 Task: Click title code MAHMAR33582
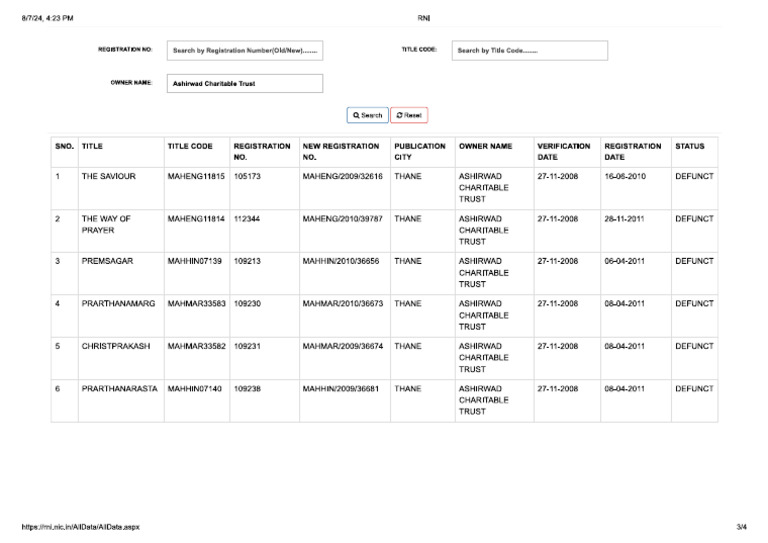(x=196, y=346)
